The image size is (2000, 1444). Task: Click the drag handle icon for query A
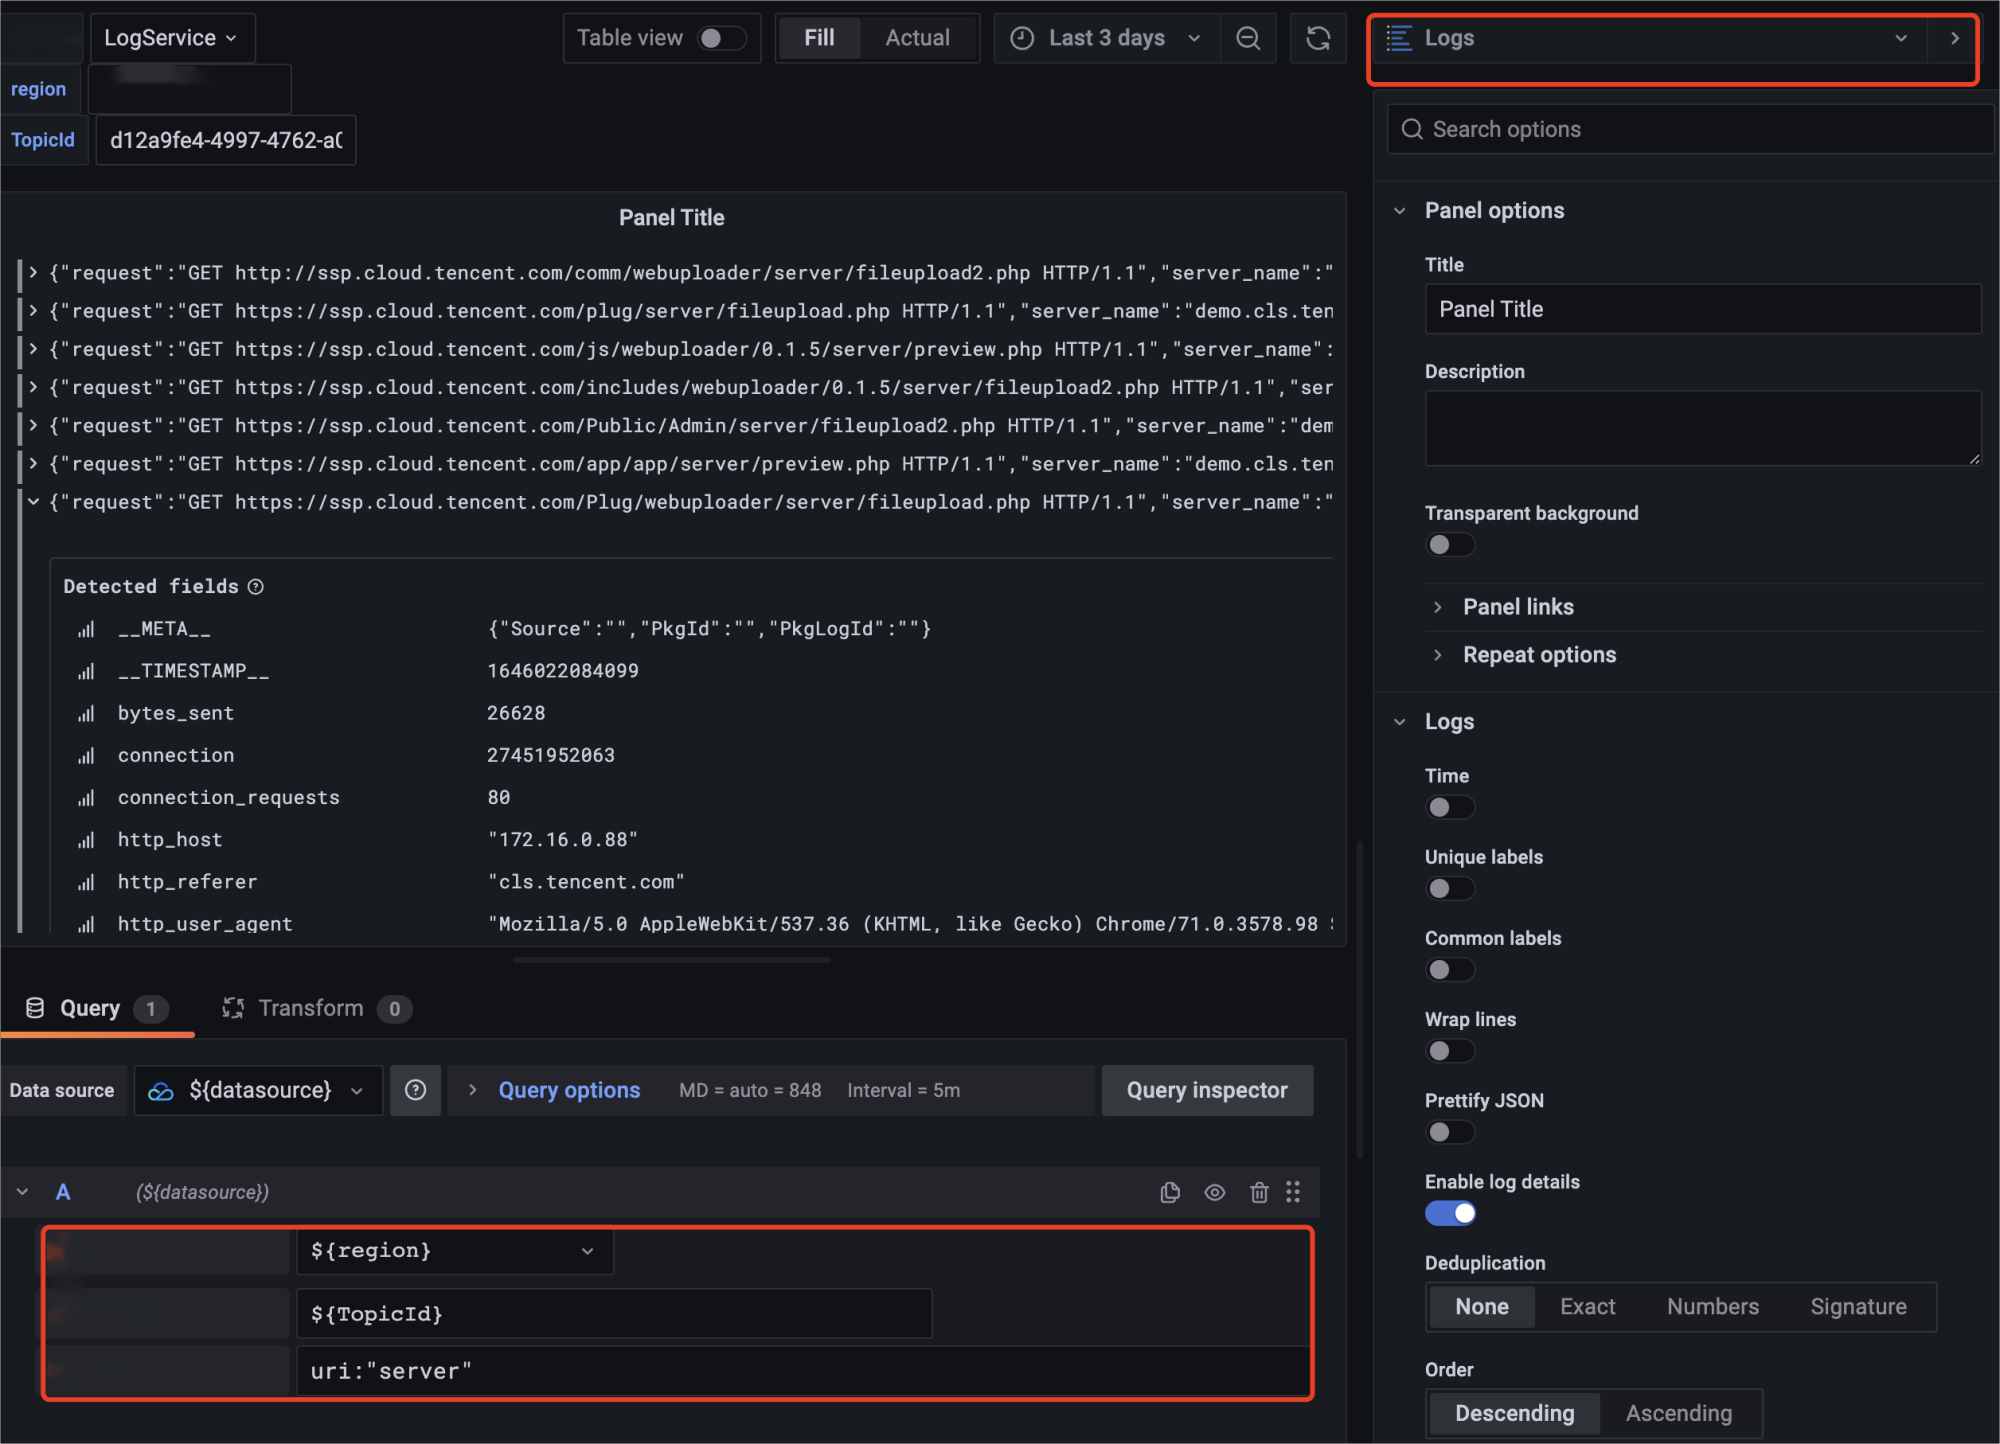click(x=1293, y=1192)
